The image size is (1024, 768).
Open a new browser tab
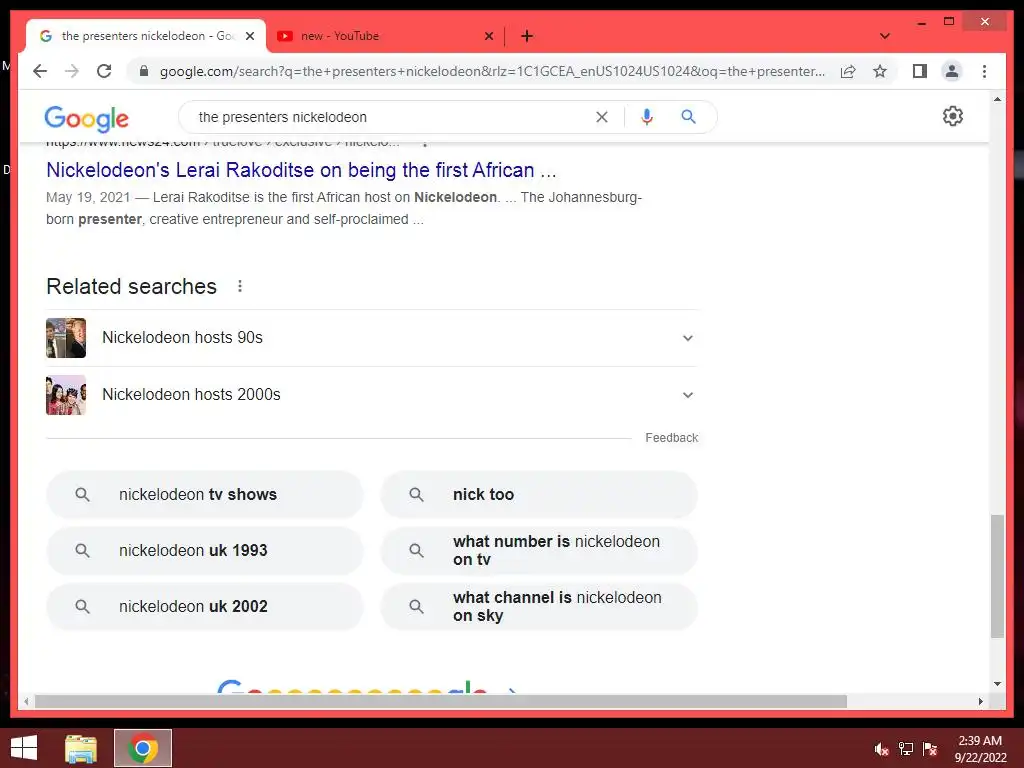pyautogui.click(x=527, y=36)
